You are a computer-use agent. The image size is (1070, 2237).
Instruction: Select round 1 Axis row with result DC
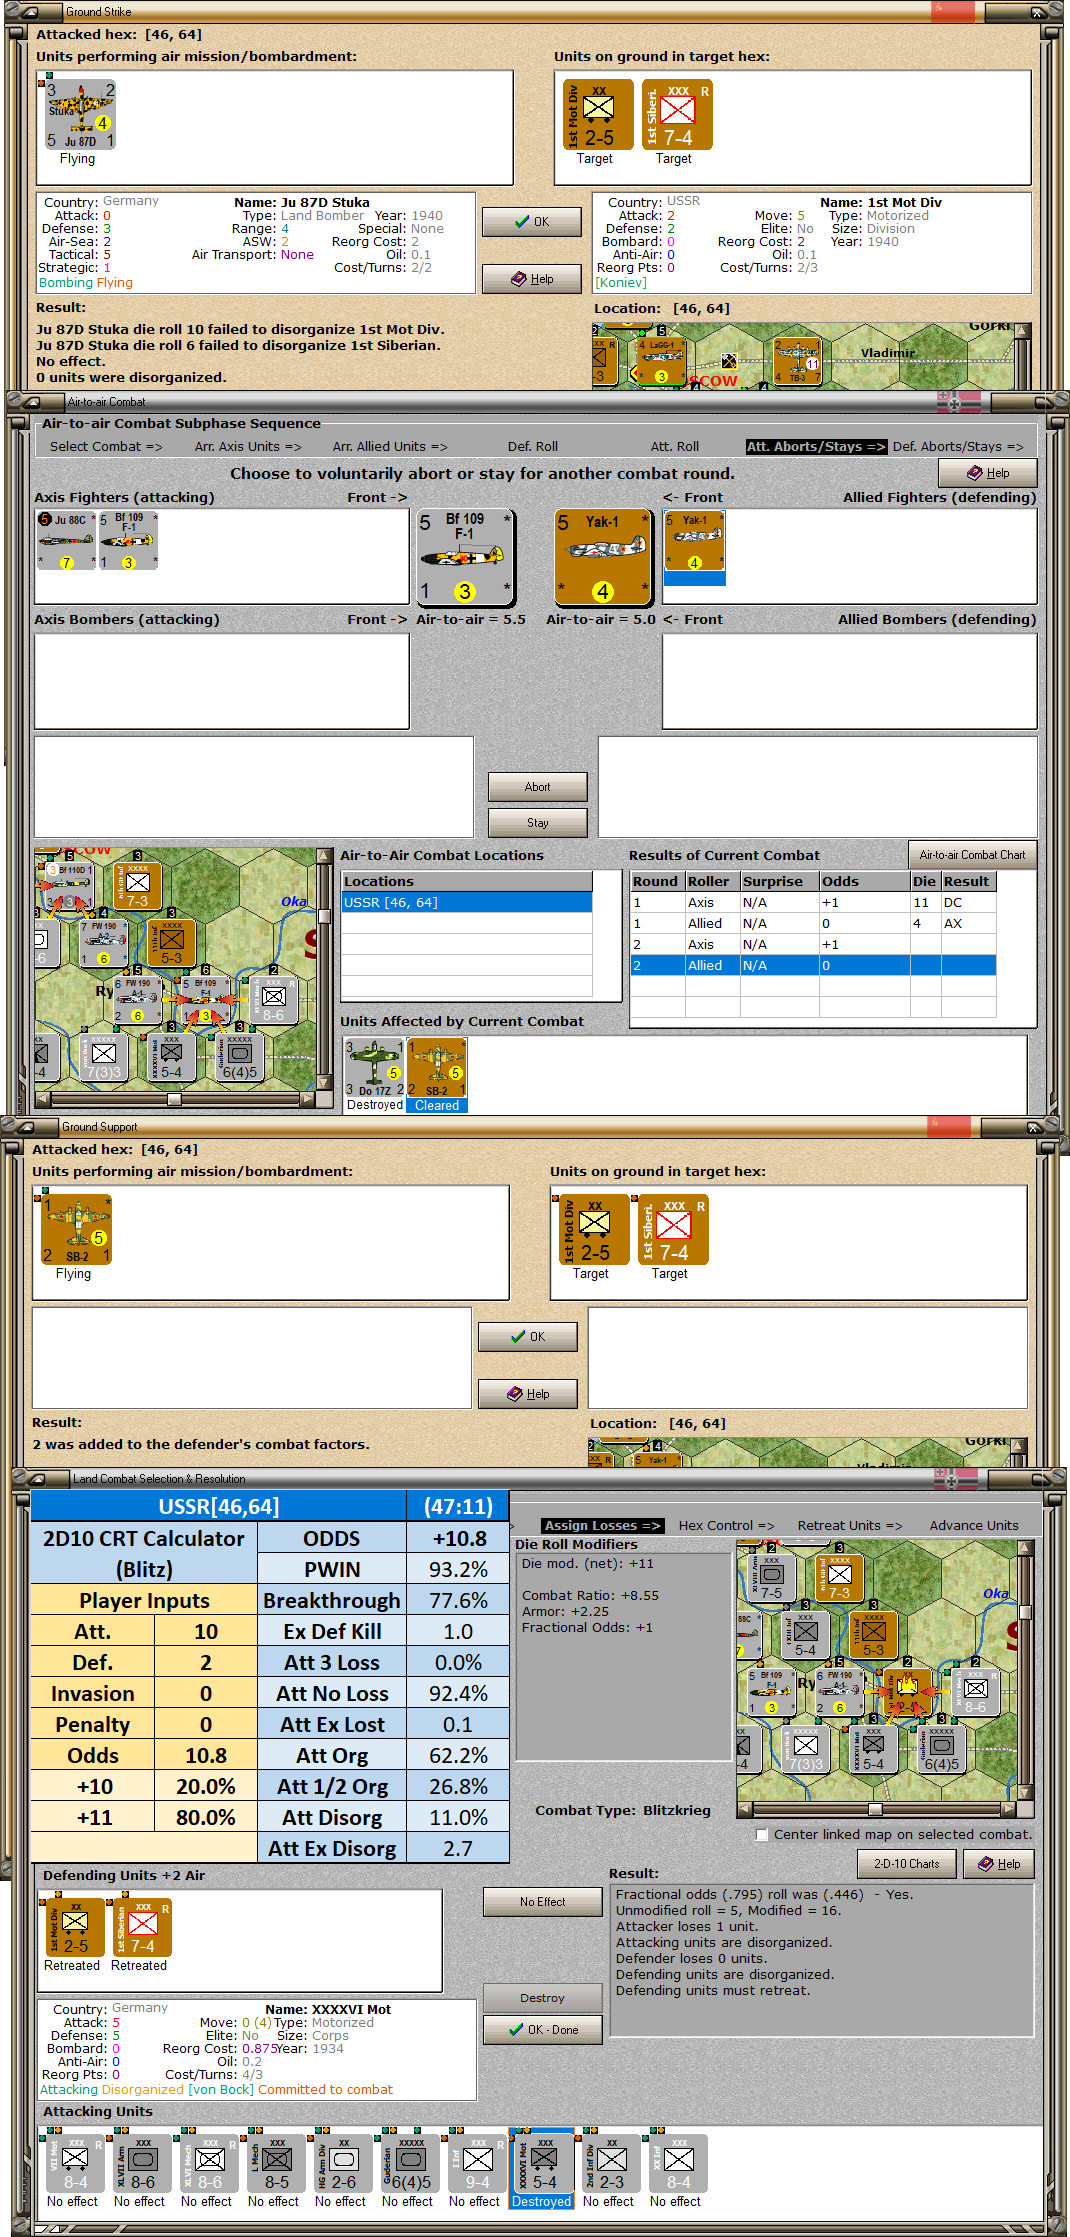point(812,903)
